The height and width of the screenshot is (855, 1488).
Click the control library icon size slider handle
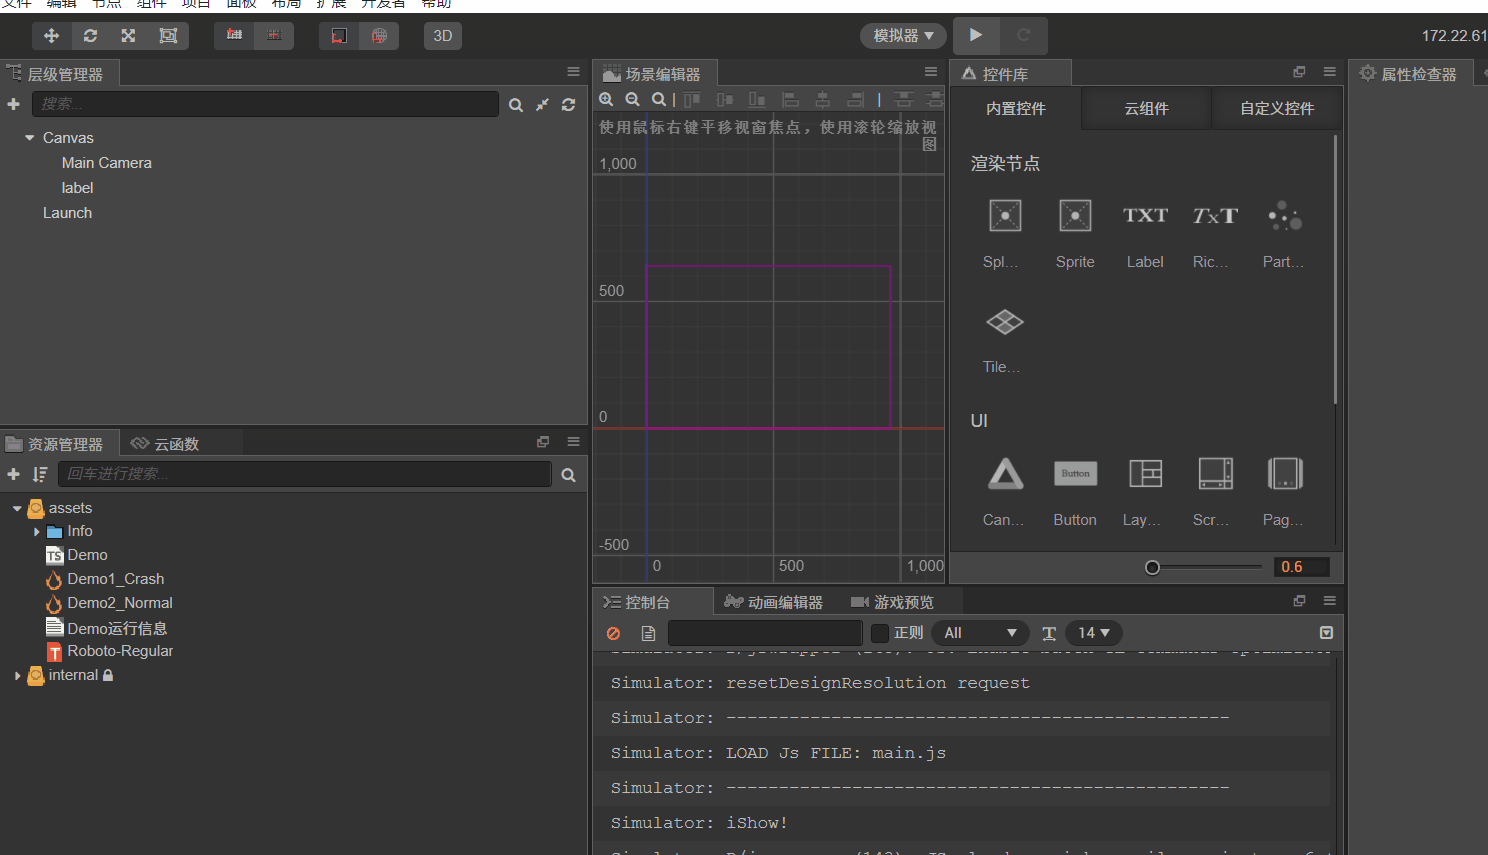point(1152,568)
